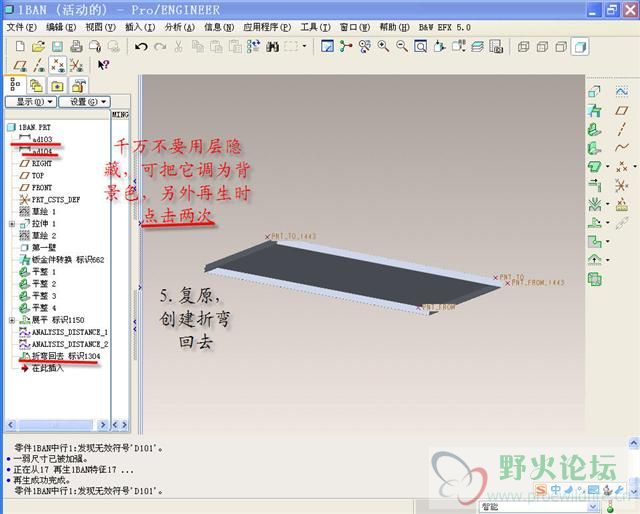Select 钣金件转换 标识662 feature
640x514 pixels.
62,260
